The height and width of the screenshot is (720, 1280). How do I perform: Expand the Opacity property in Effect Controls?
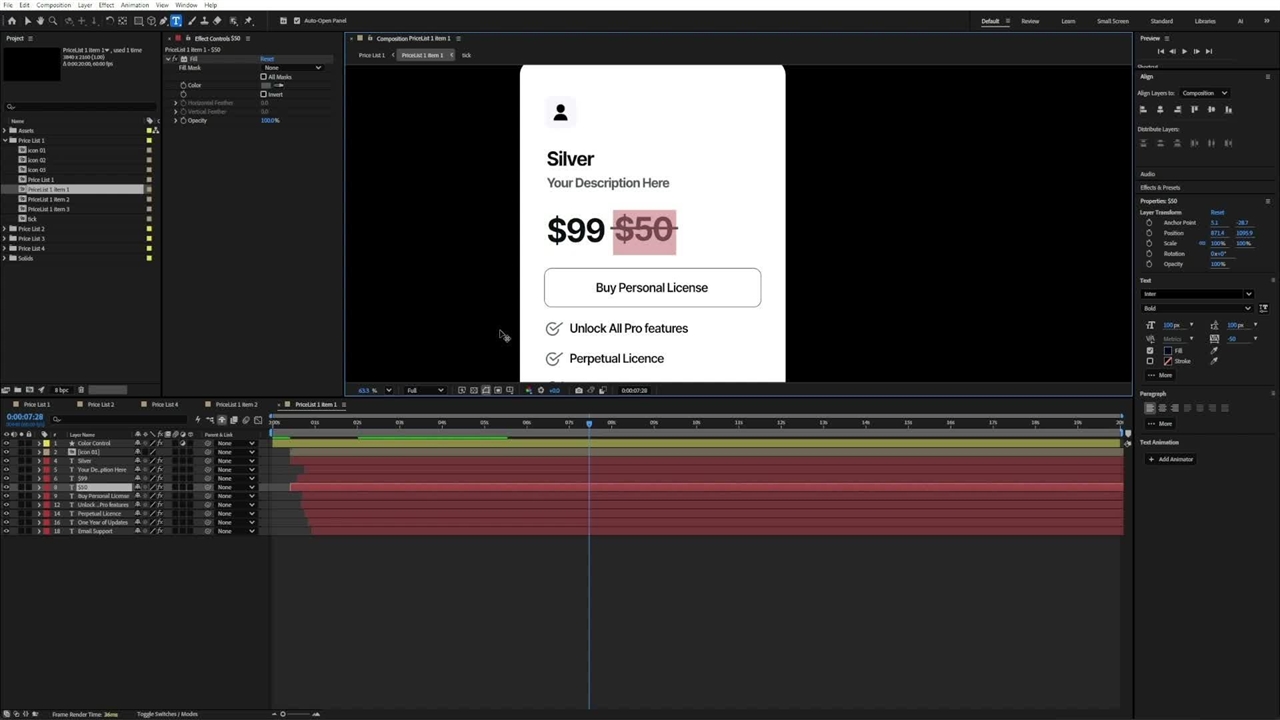[x=175, y=120]
